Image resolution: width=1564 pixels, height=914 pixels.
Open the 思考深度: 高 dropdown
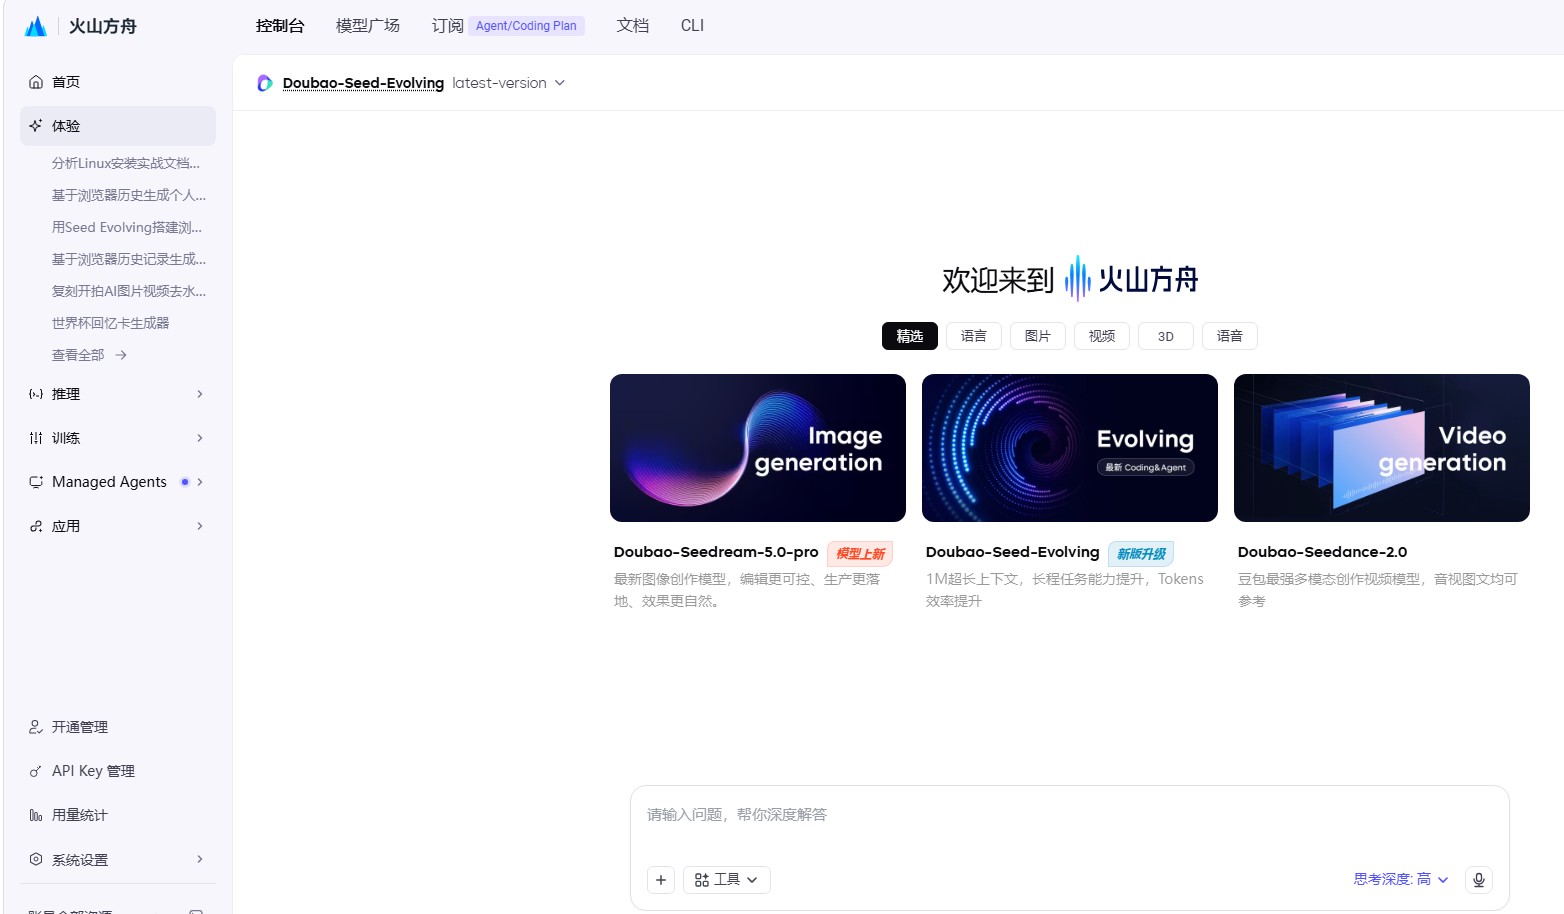pyautogui.click(x=1401, y=880)
